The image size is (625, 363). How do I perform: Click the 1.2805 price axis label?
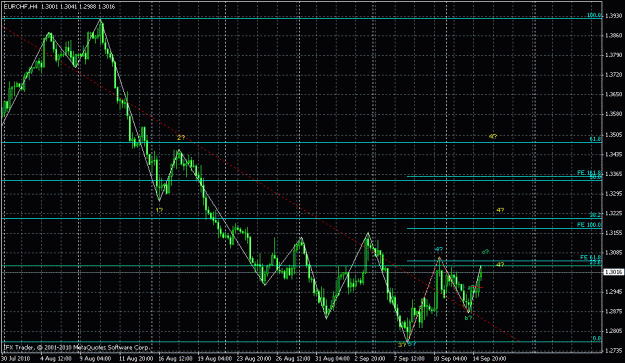tap(613, 331)
